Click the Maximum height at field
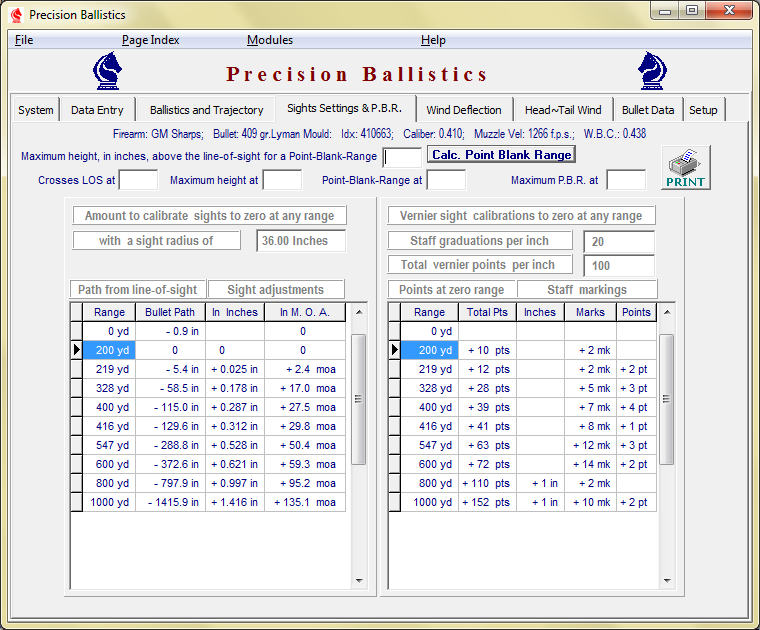 283,180
